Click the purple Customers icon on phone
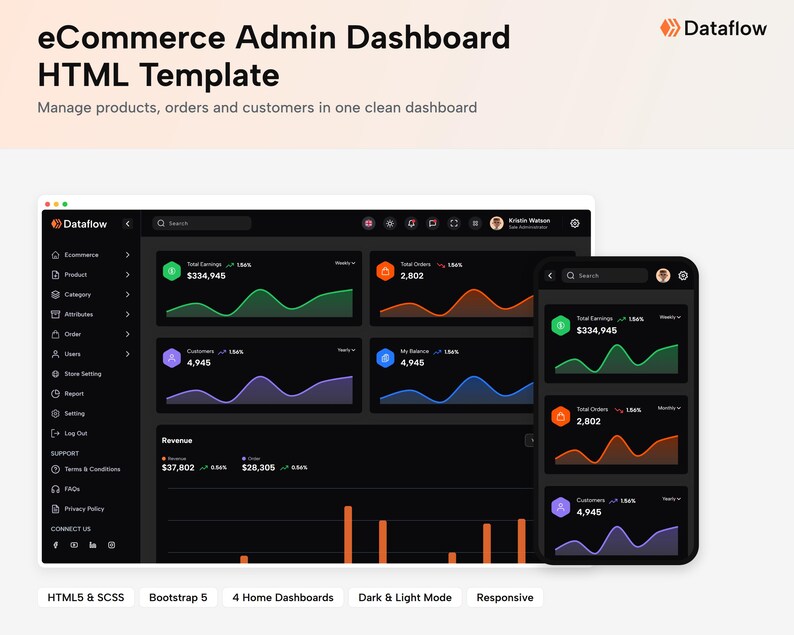 click(561, 507)
